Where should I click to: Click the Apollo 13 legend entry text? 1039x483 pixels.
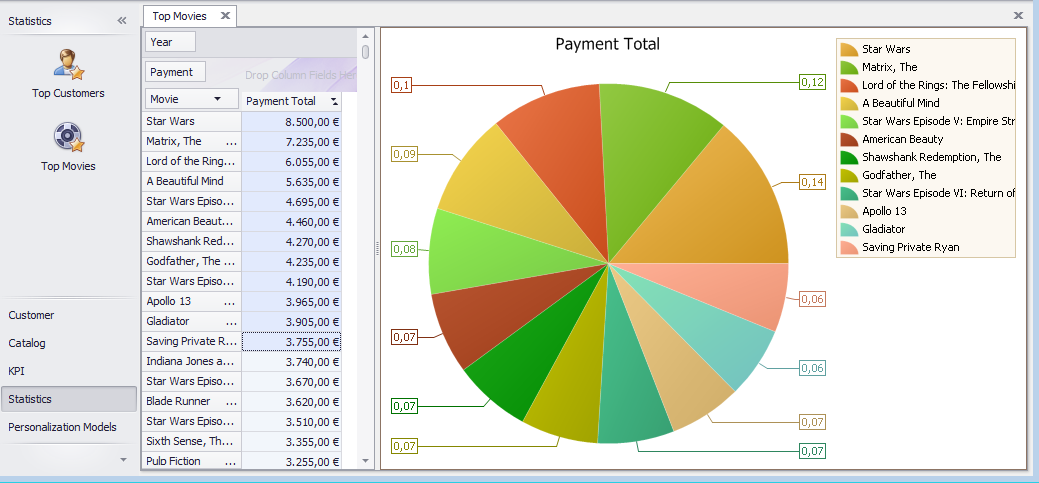click(884, 211)
